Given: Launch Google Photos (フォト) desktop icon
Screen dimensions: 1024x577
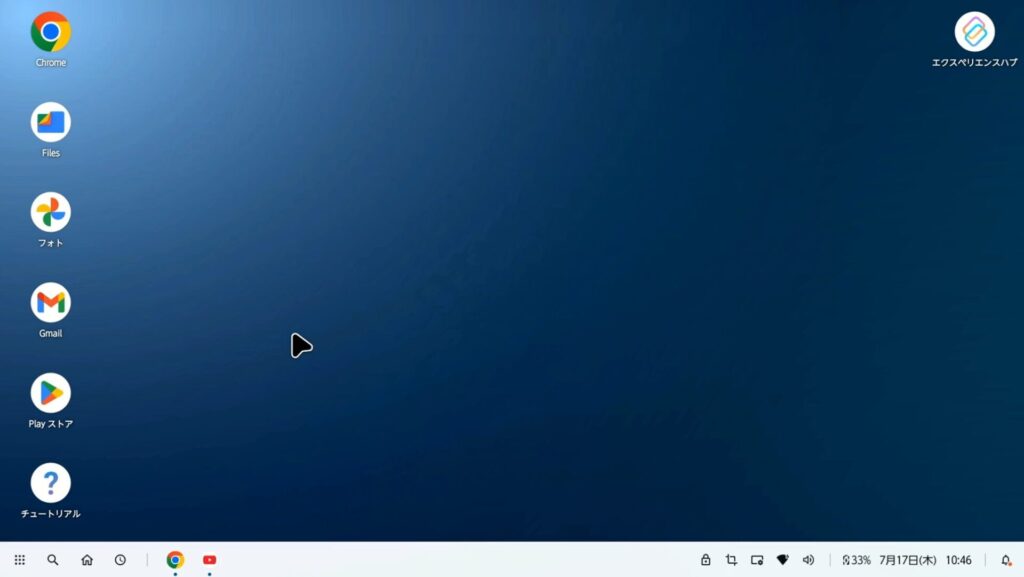Looking at the screenshot, I should pos(50,212).
